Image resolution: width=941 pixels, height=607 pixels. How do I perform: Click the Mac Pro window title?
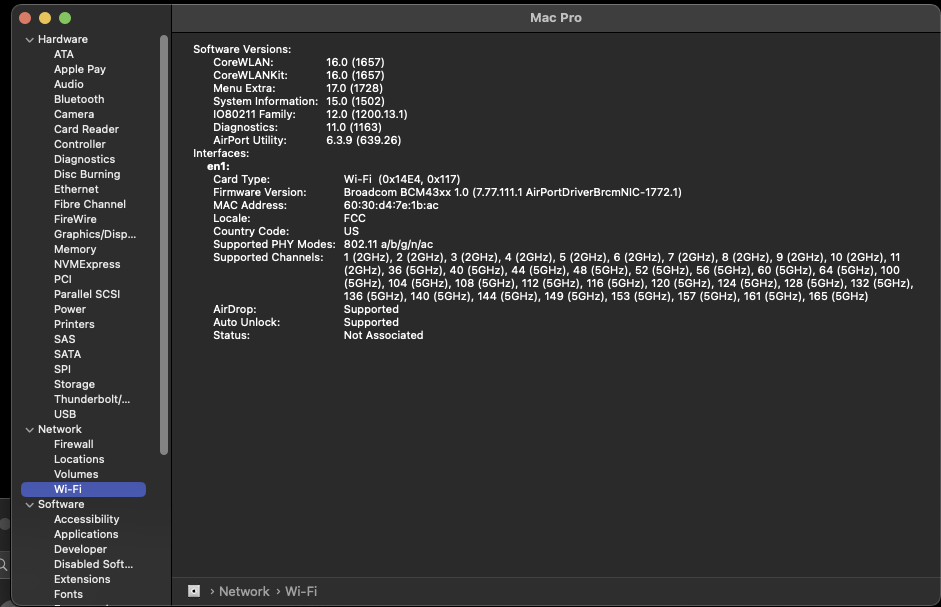click(556, 18)
